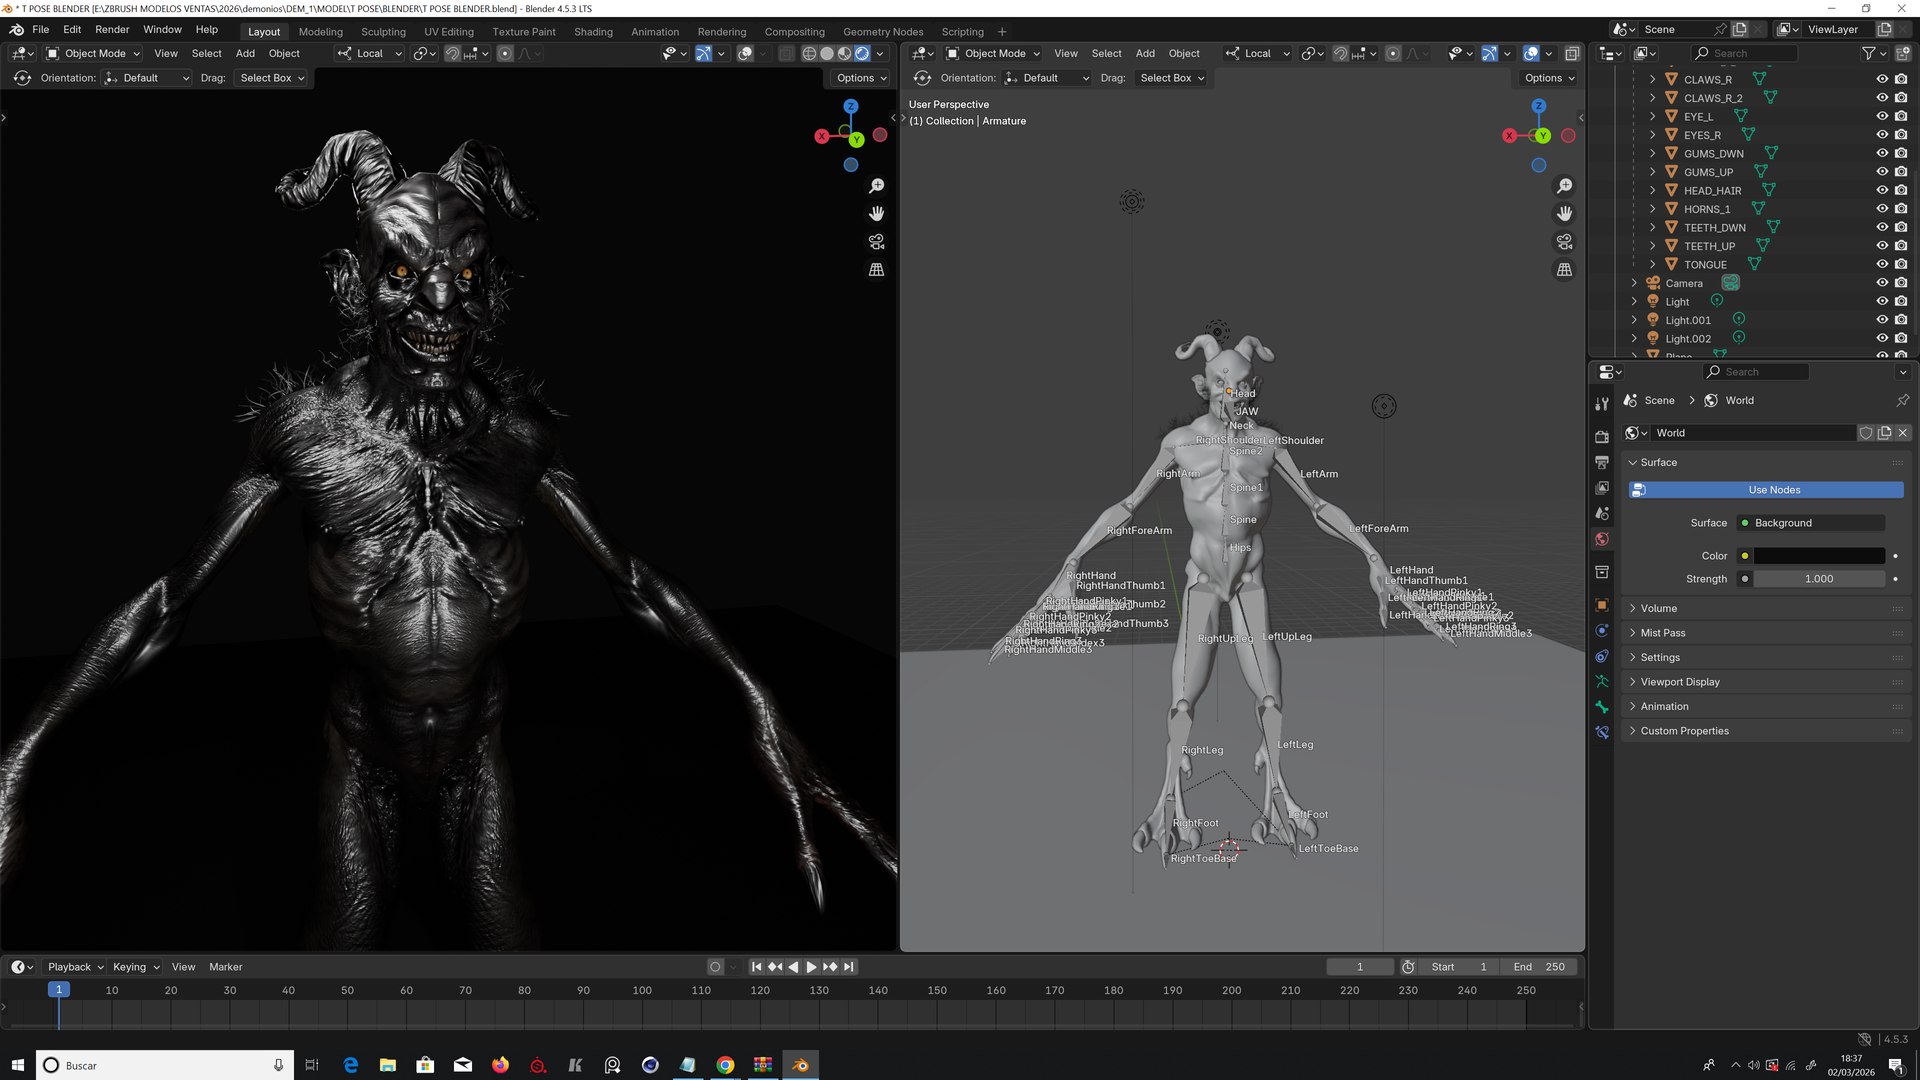This screenshot has width=1920, height=1080.
Task: Open the Armature data properties tab
Action: pos(1602,681)
